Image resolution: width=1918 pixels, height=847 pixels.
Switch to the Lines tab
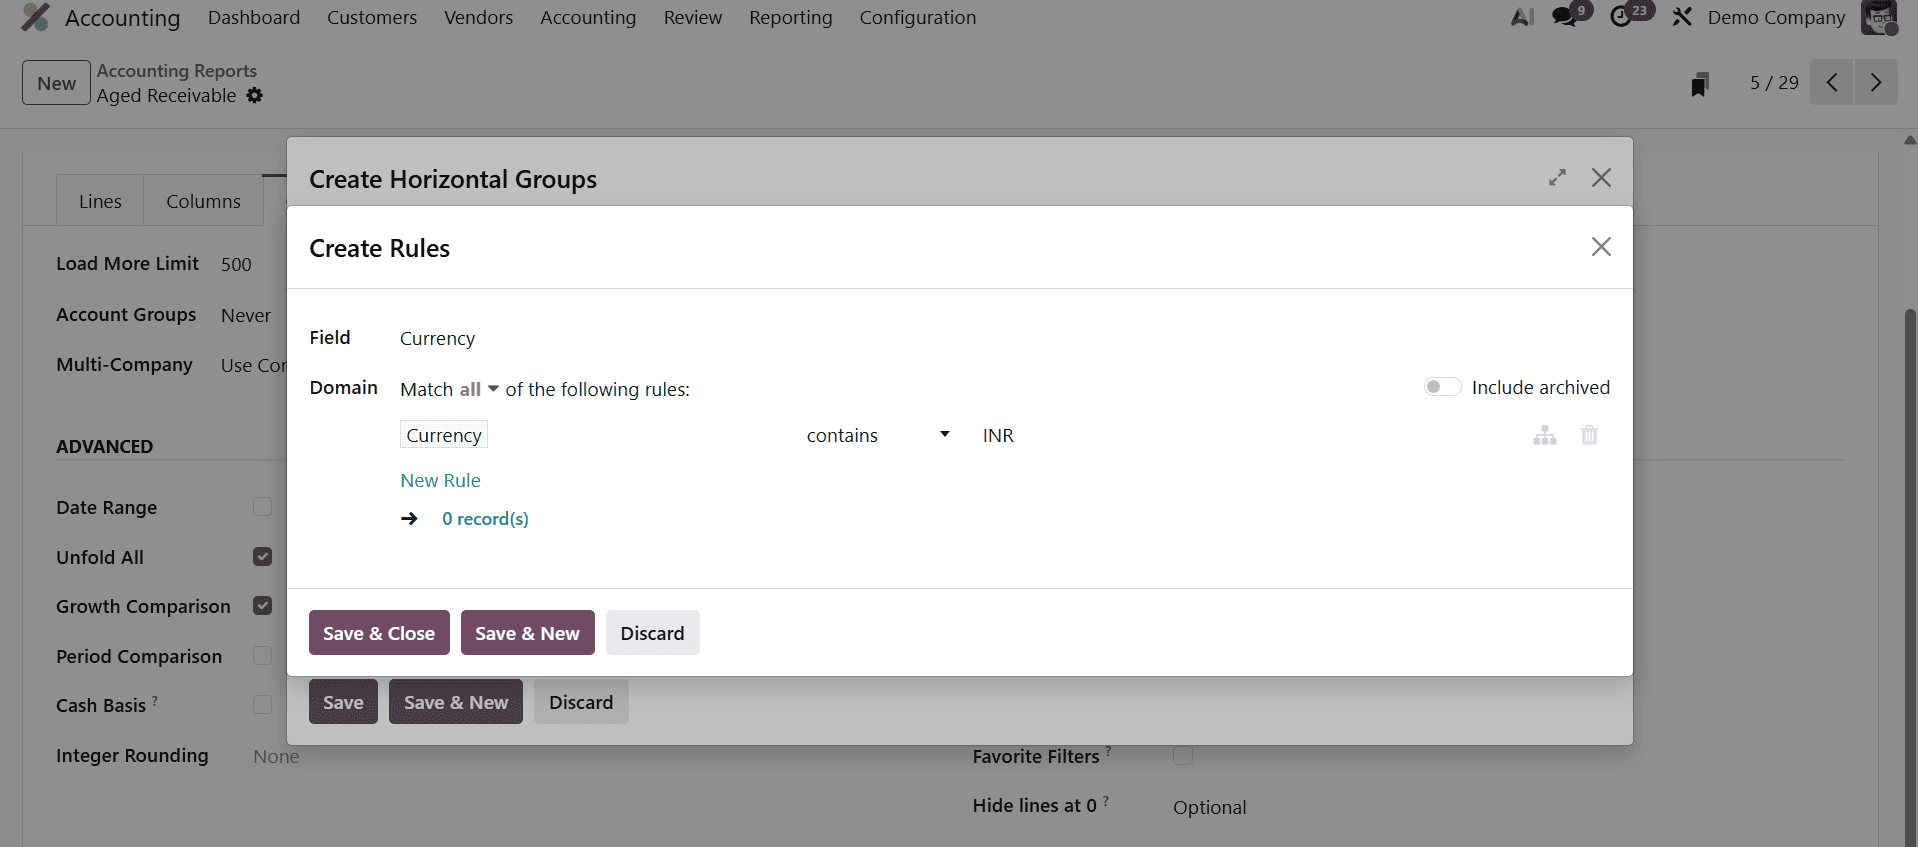pyautogui.click(x=100, y=200)
